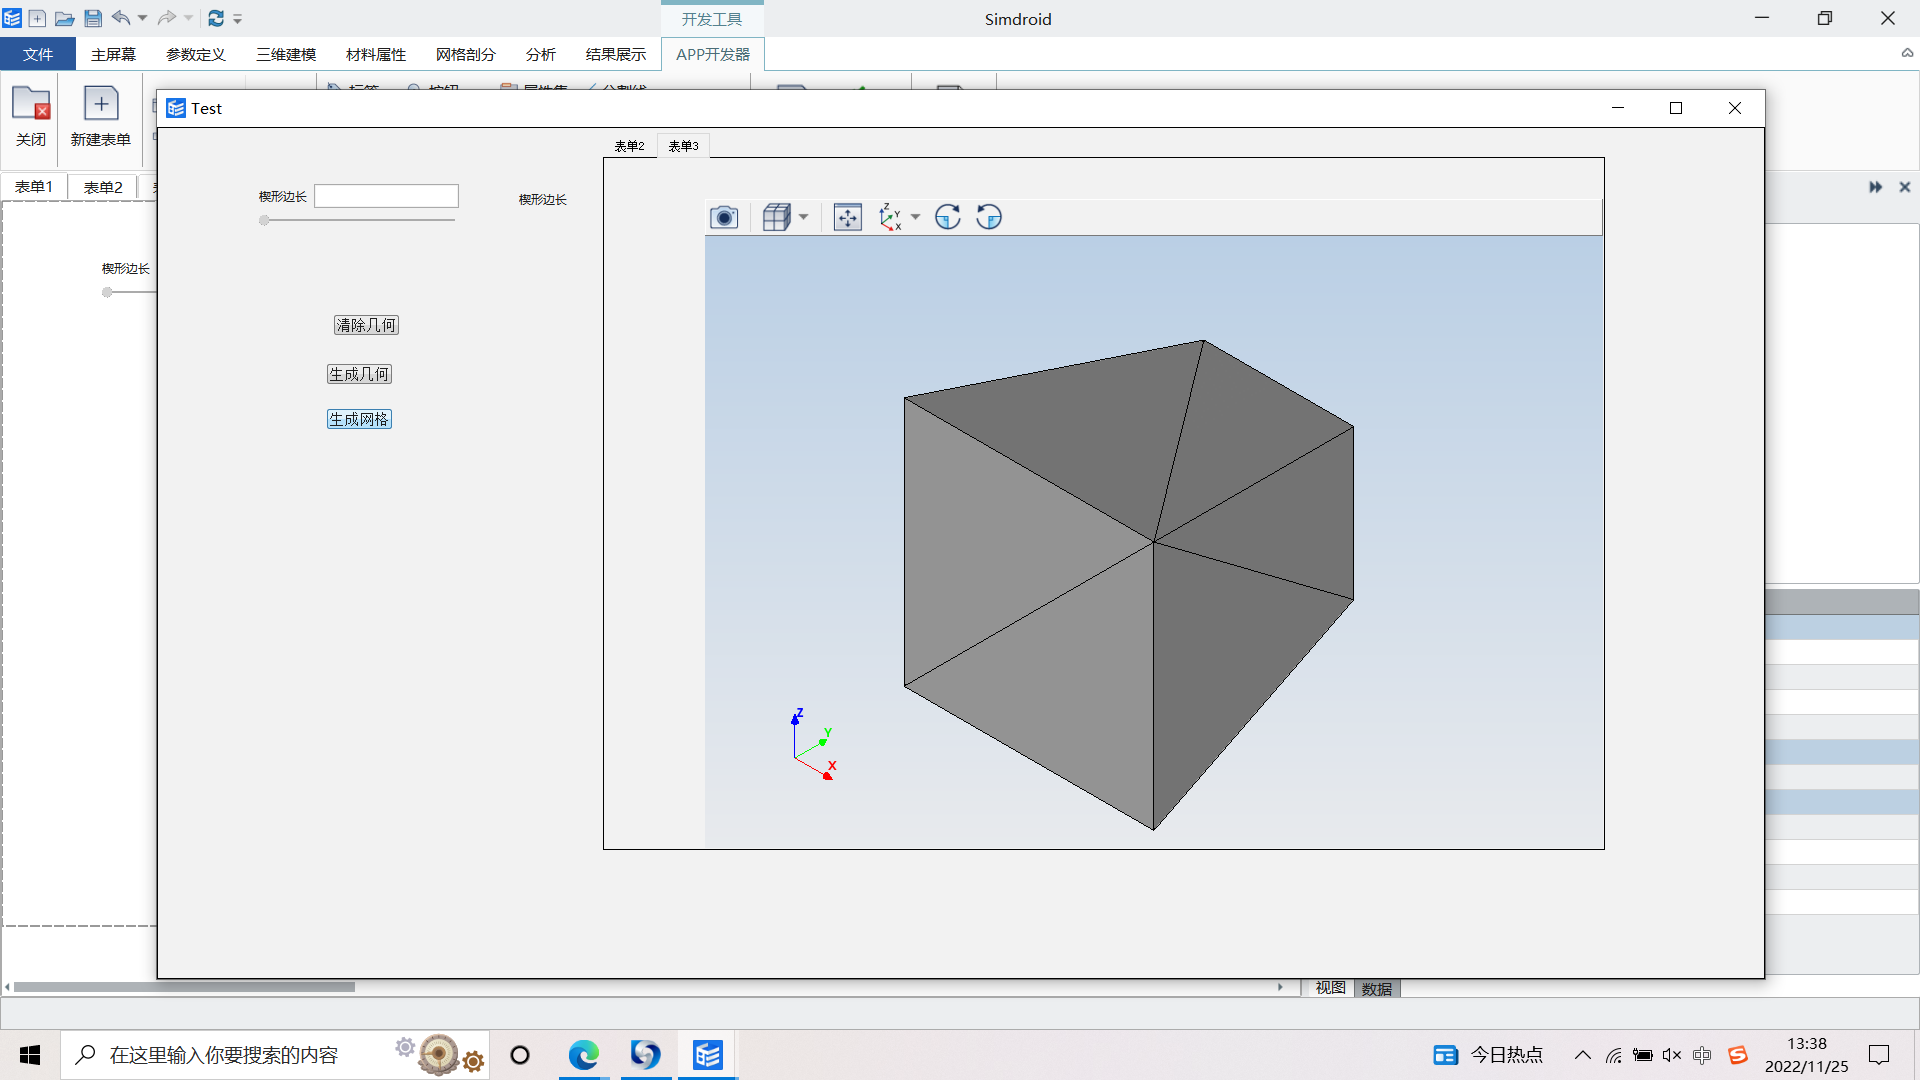Open the 材料属性 ribbon tab
1920x1080 pixels.
(376, 54)
